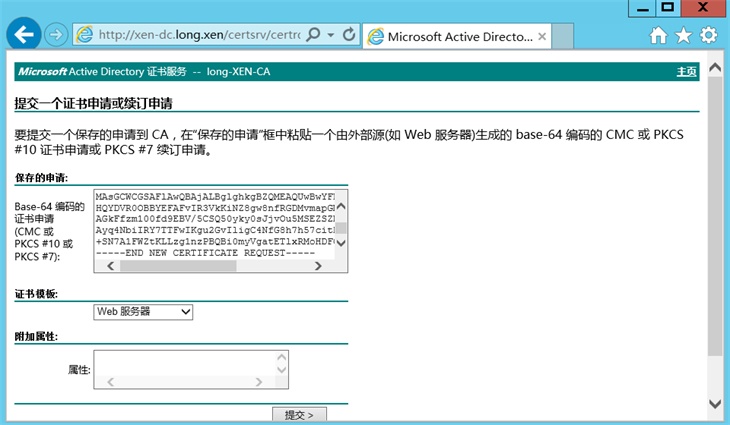Click the page scrollbar down arrow

[715, 404]
